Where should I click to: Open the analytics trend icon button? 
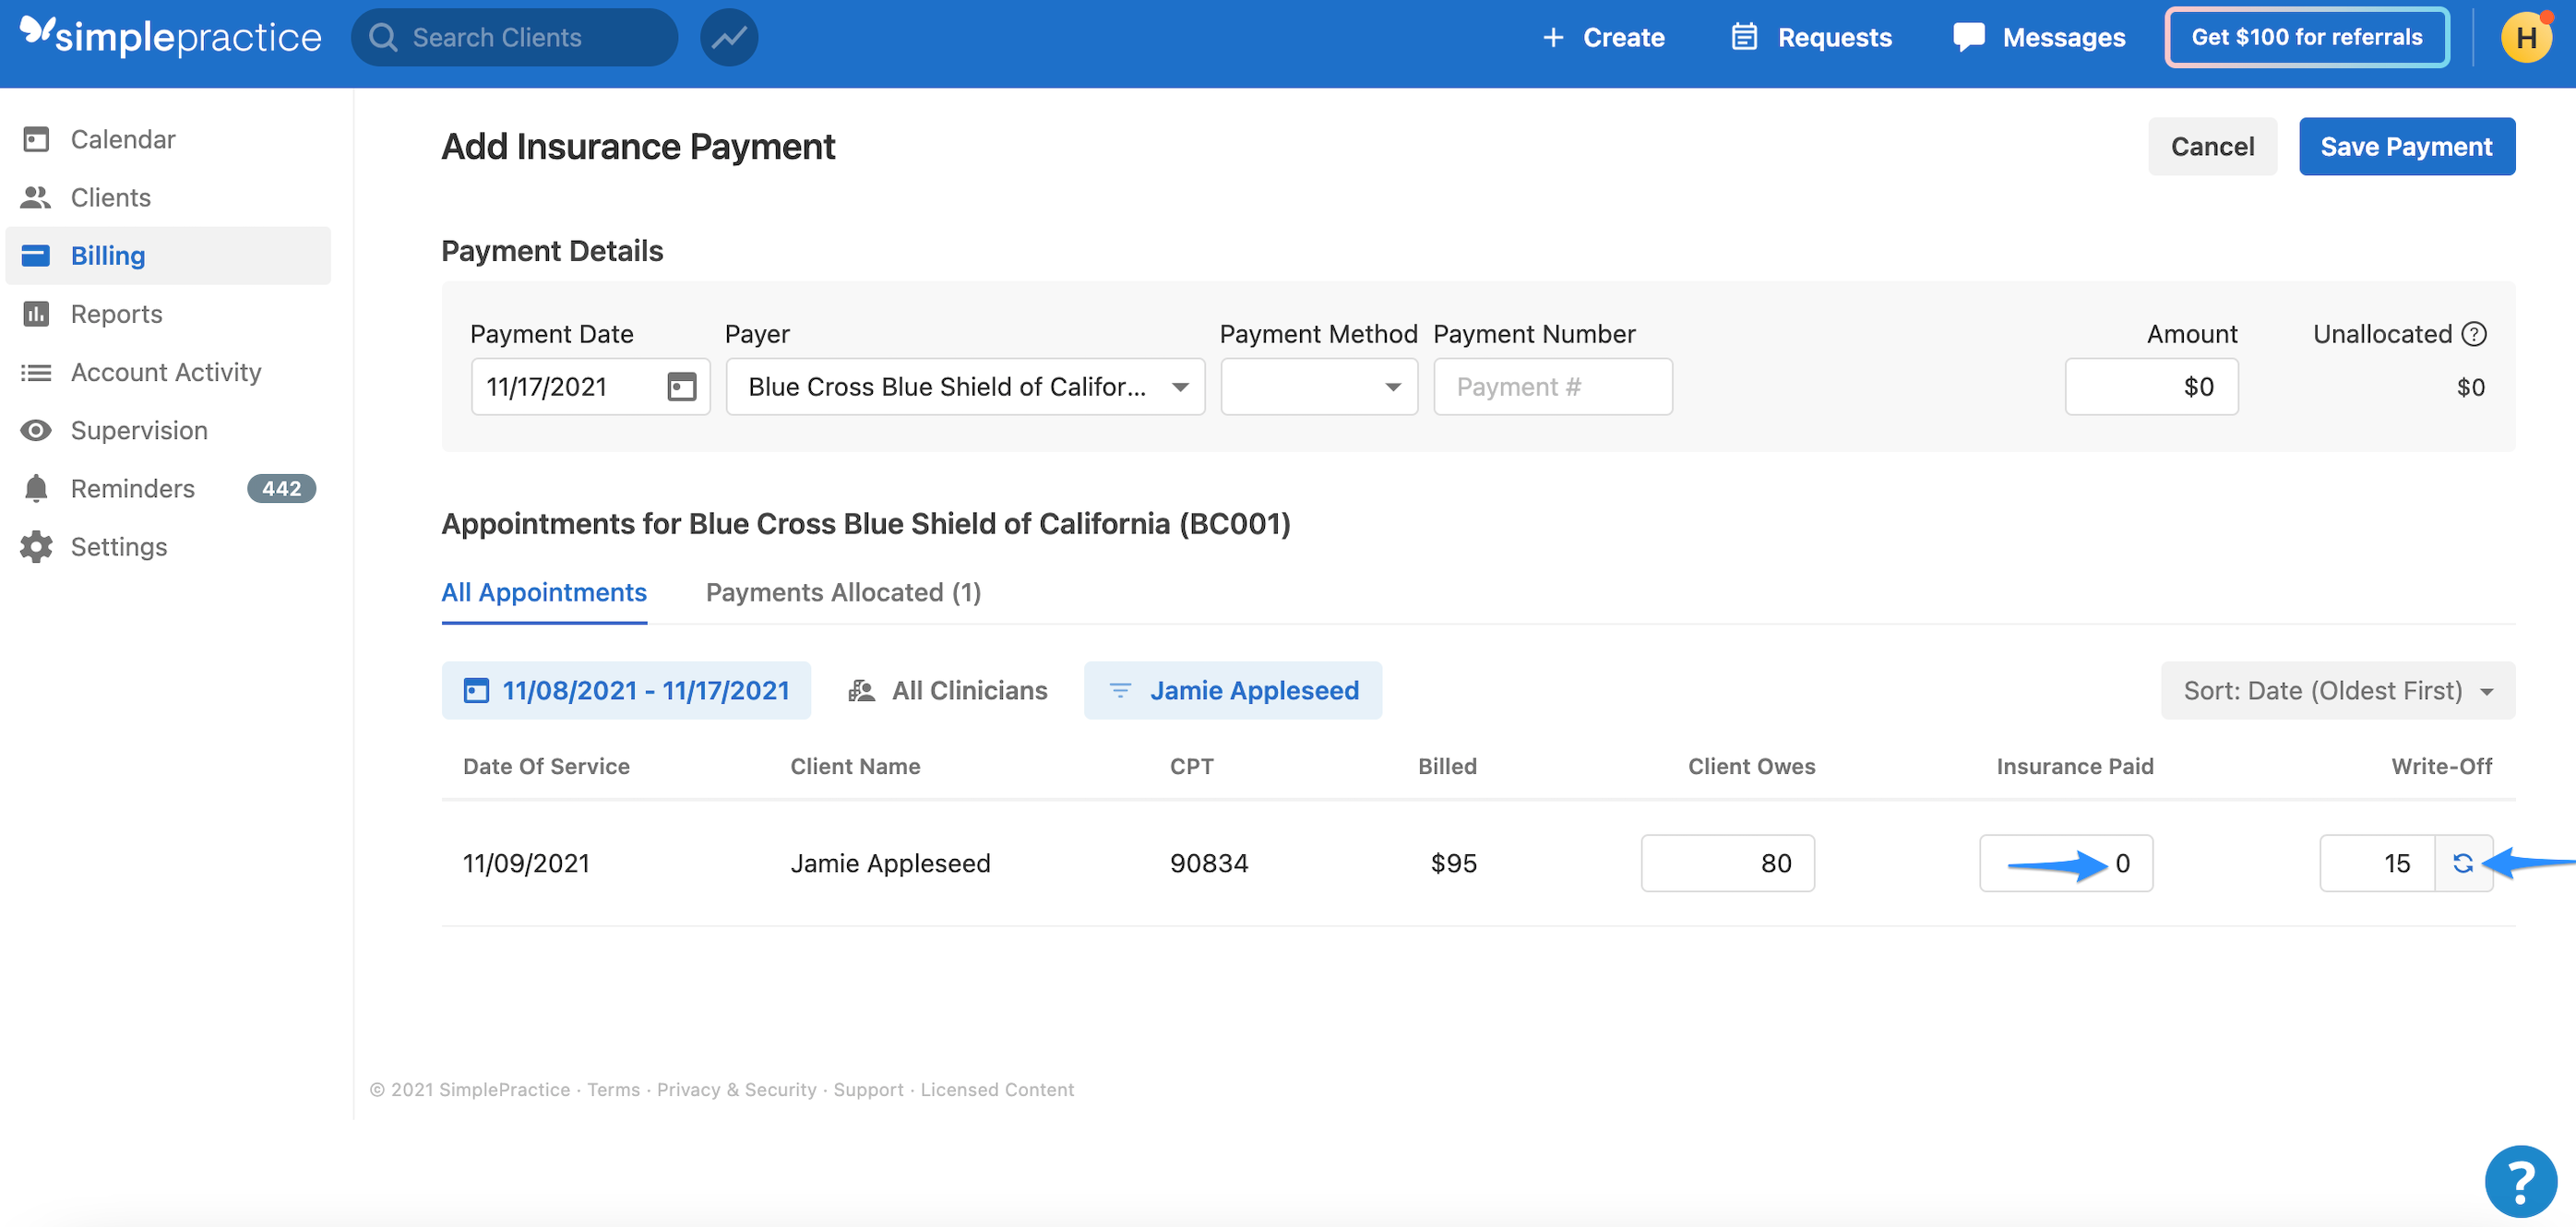[729, 37]
